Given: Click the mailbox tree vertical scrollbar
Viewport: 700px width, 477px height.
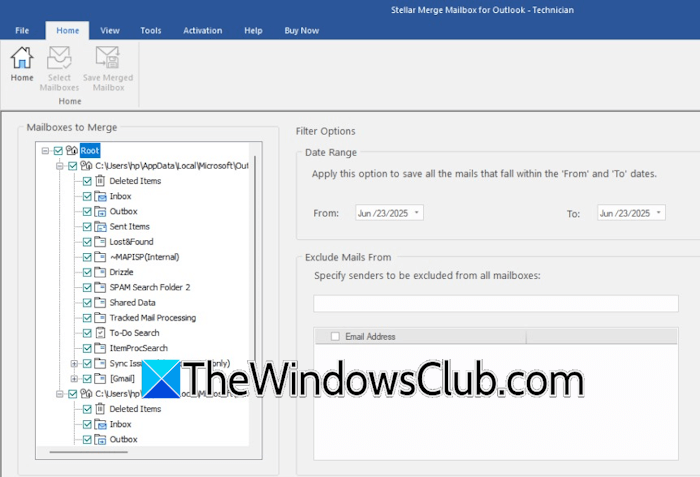Looking at the screenshot, I should coord(255,259).
